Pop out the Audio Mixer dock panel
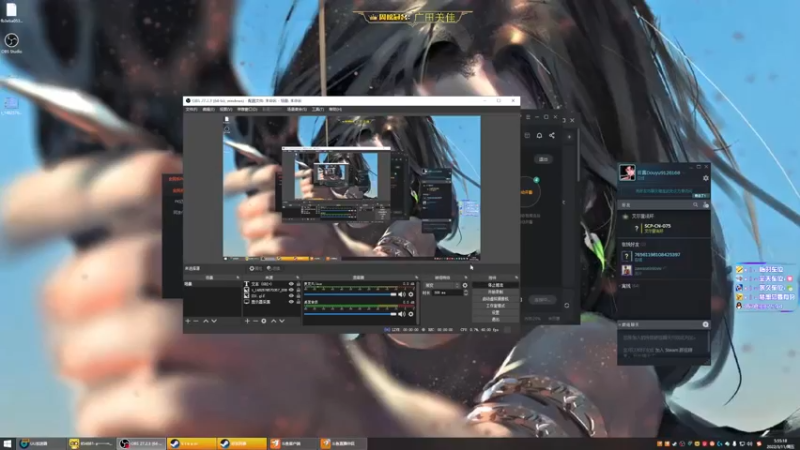Viewport: 800px width, 450px height. (x=416, y=278)
